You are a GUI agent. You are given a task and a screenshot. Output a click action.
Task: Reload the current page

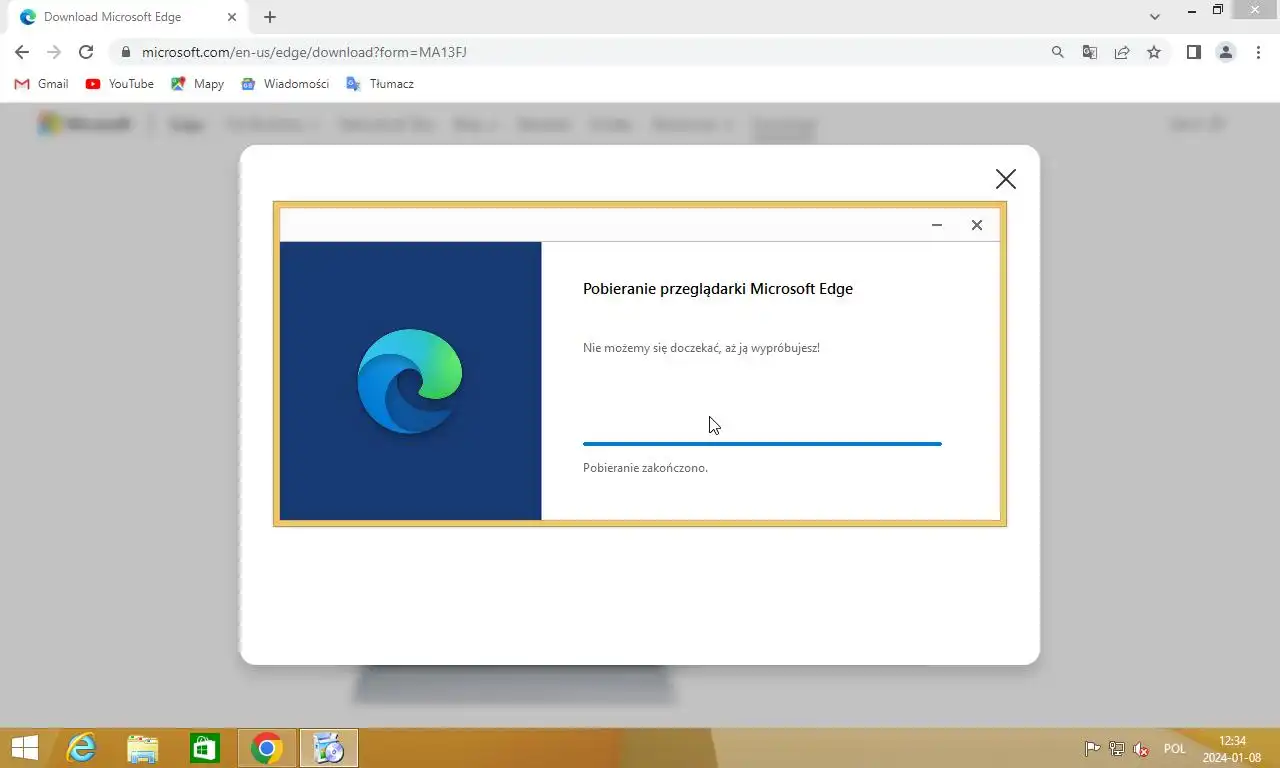pyautogui.click(x=86, y=52)
